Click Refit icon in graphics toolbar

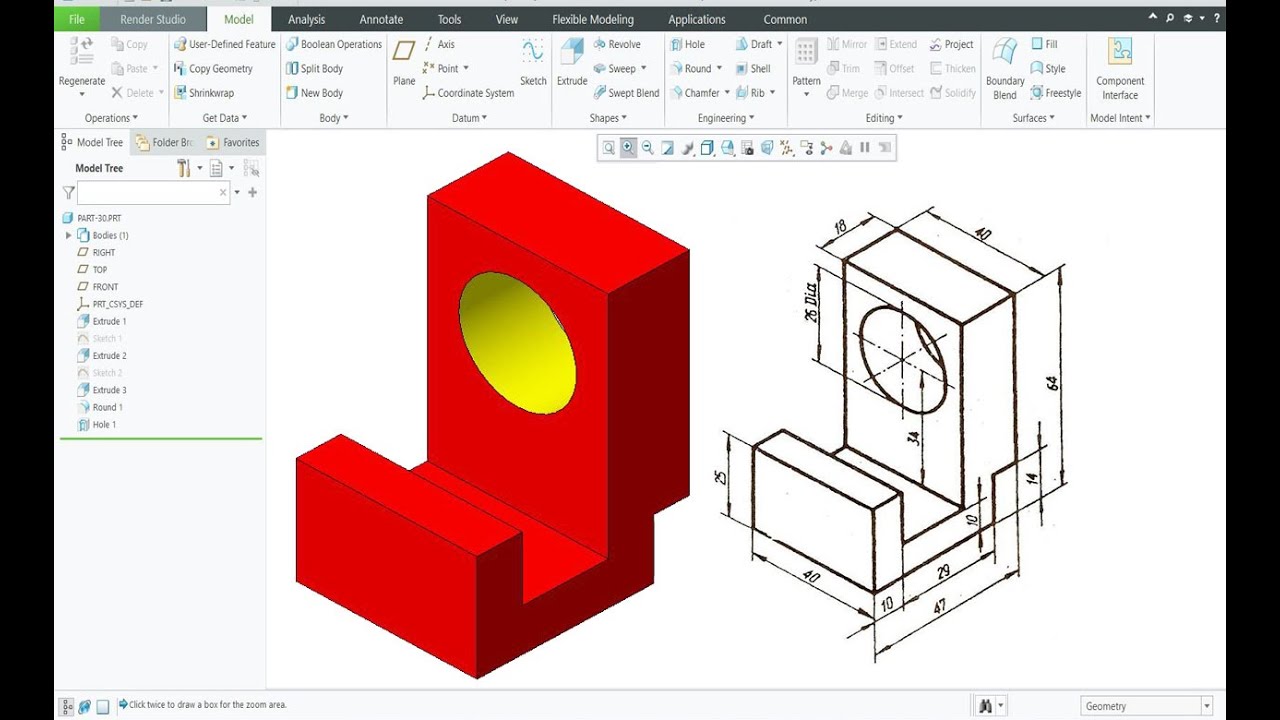click(x=608, y=148)
